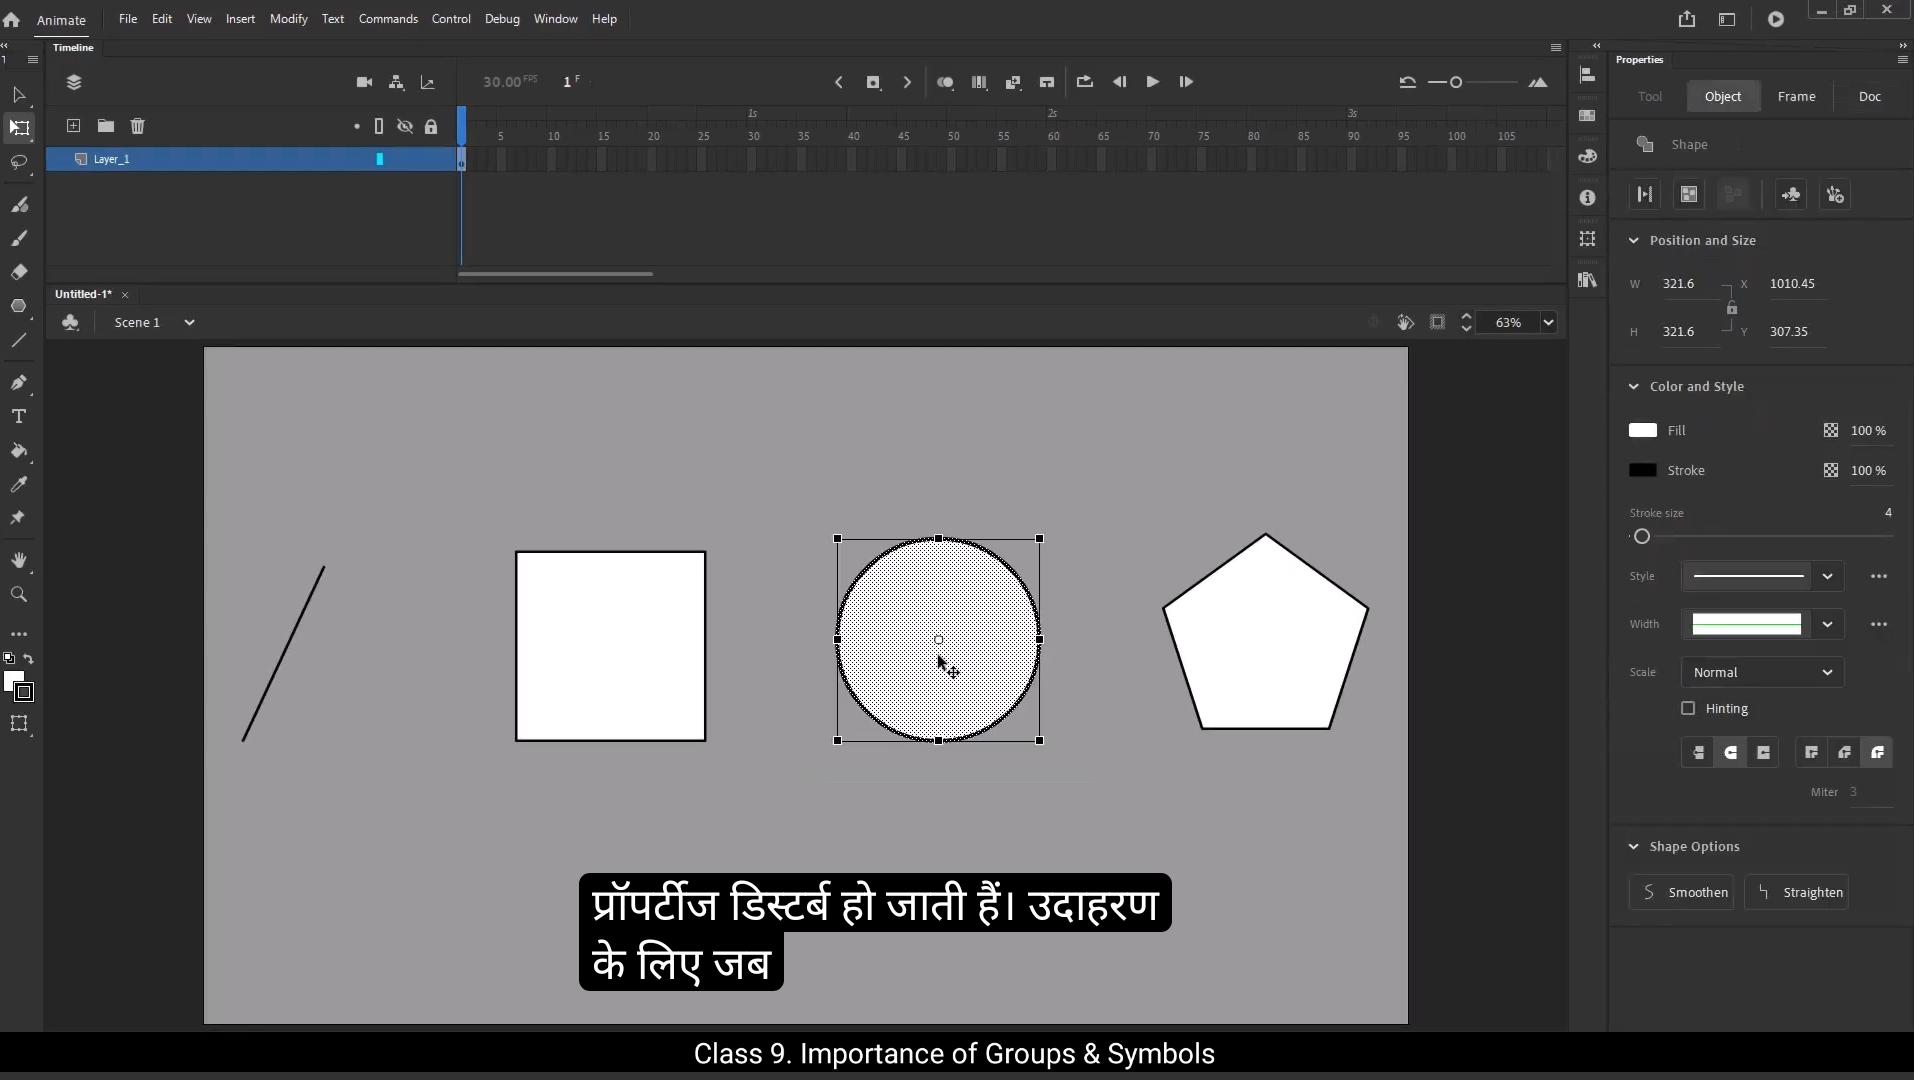Toggle show all layers as outlines
The image size is (1914, 1080).
tap(379, 127)
